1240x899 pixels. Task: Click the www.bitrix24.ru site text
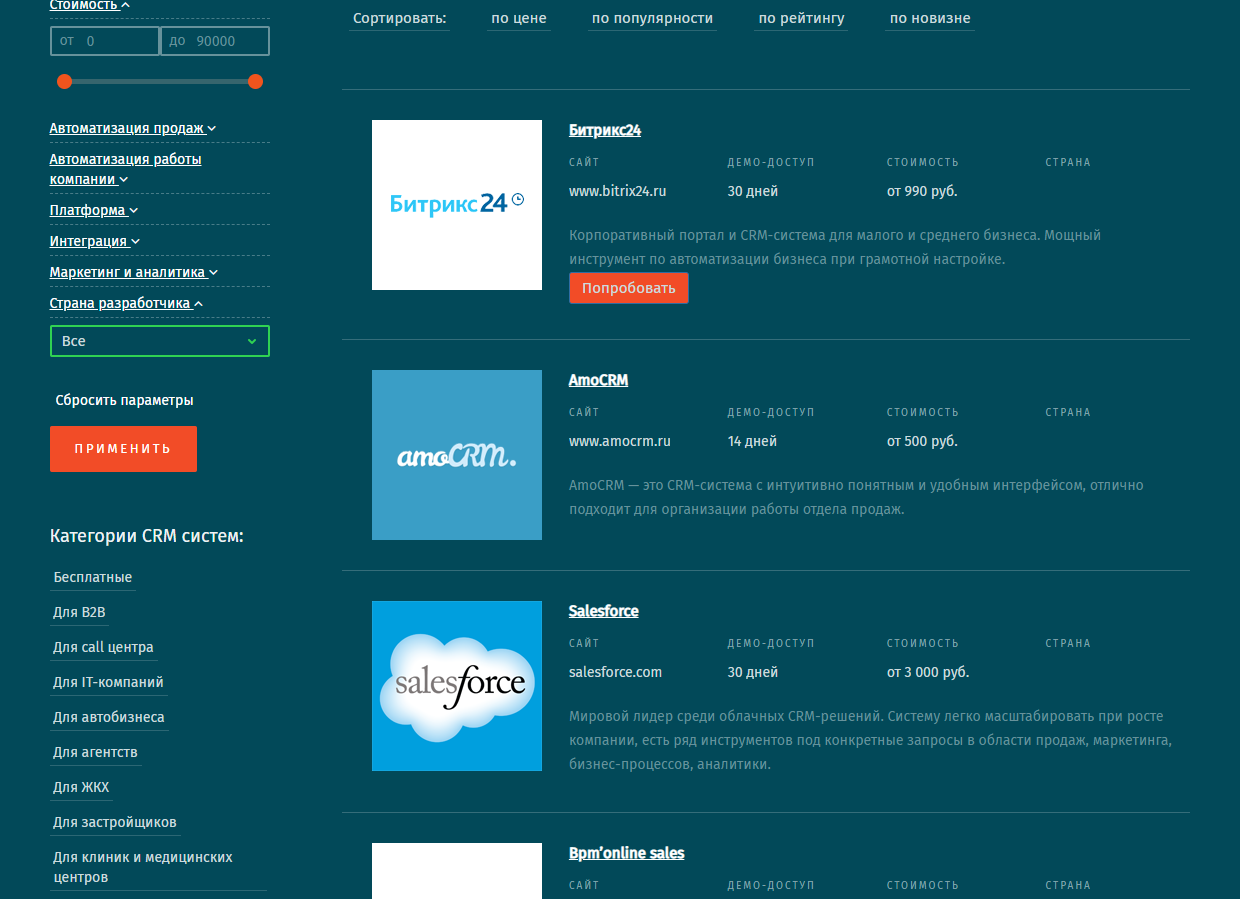[618, 191]
